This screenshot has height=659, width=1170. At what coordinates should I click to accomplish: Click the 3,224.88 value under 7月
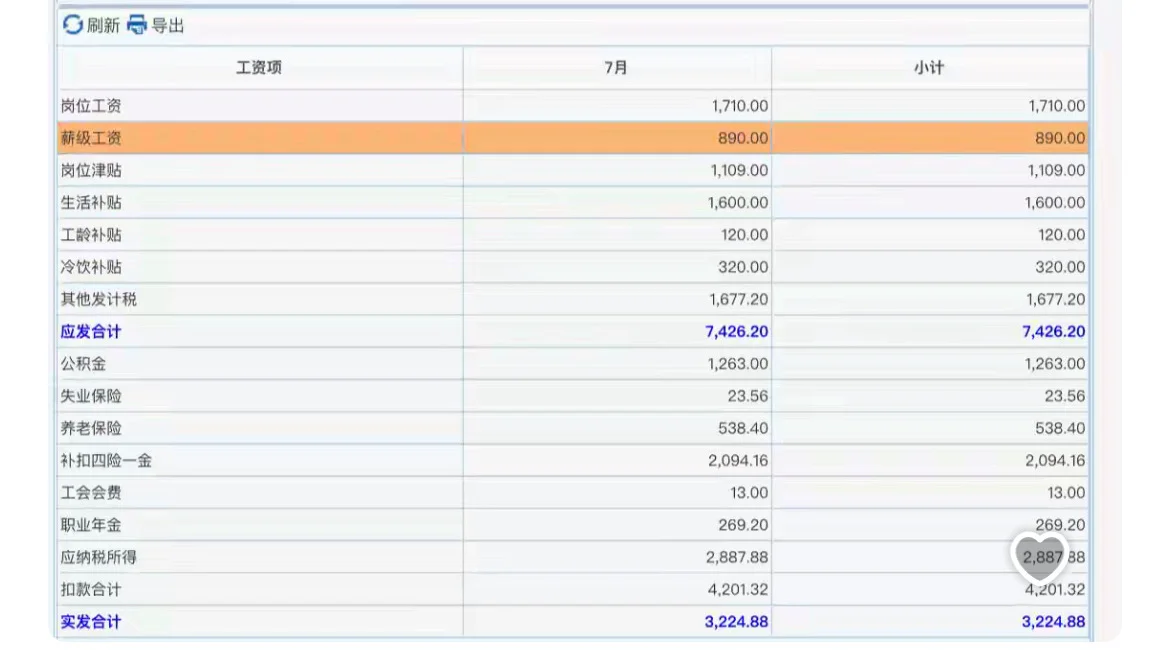(737, 621)
